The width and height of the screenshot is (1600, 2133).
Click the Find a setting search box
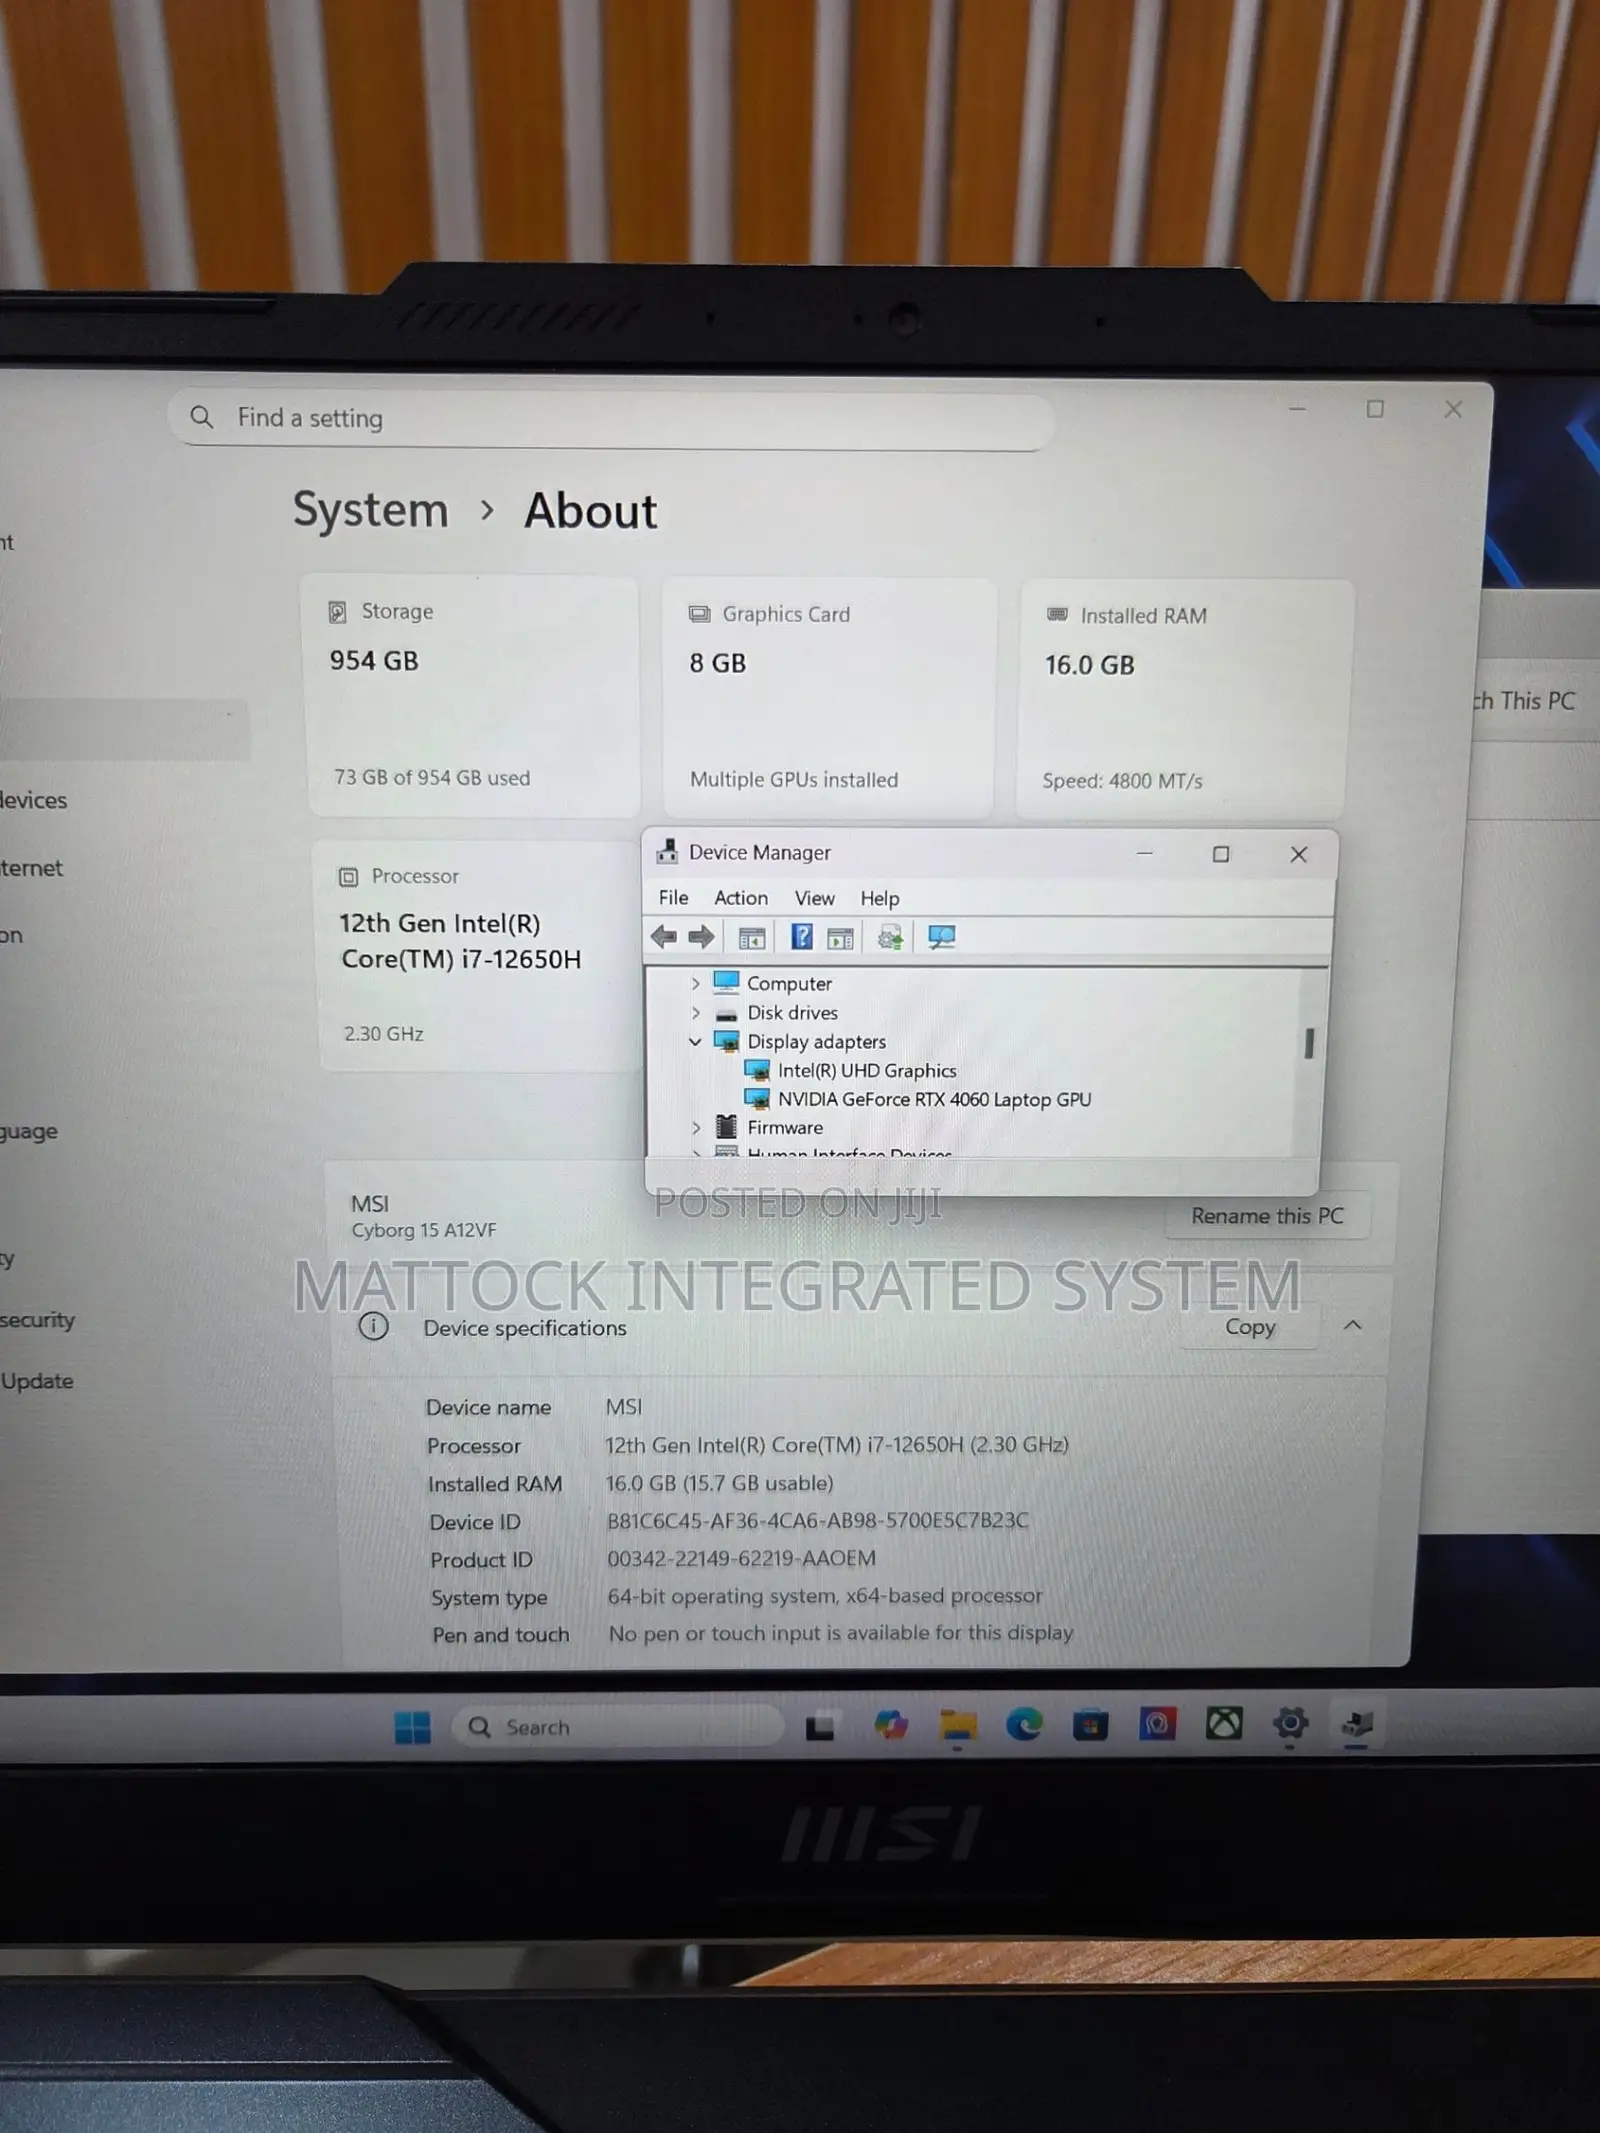tap(610, 419)
